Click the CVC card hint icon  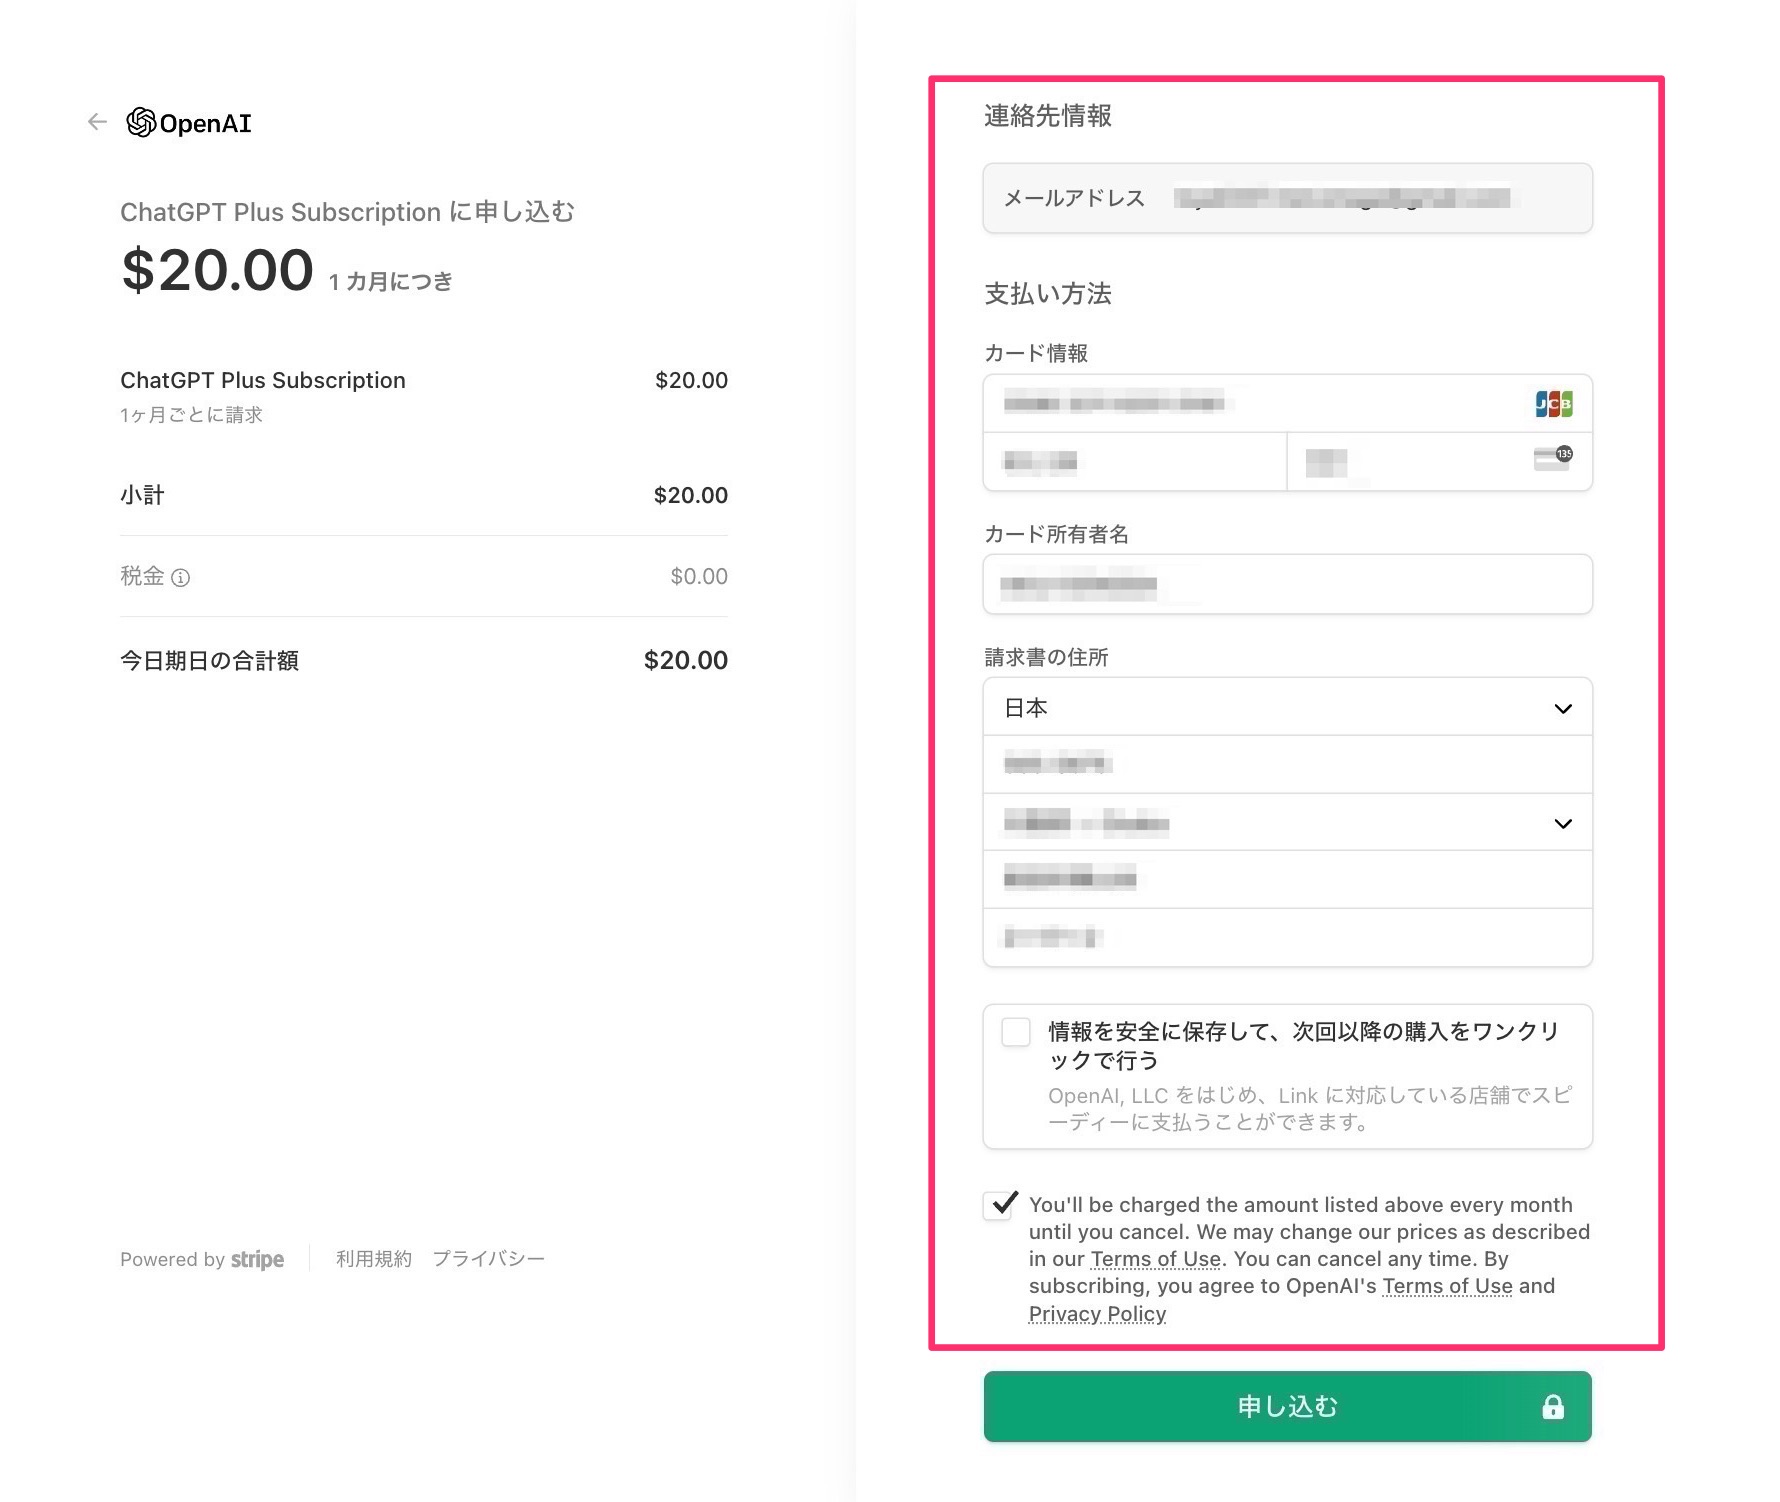click(1553, 458)
